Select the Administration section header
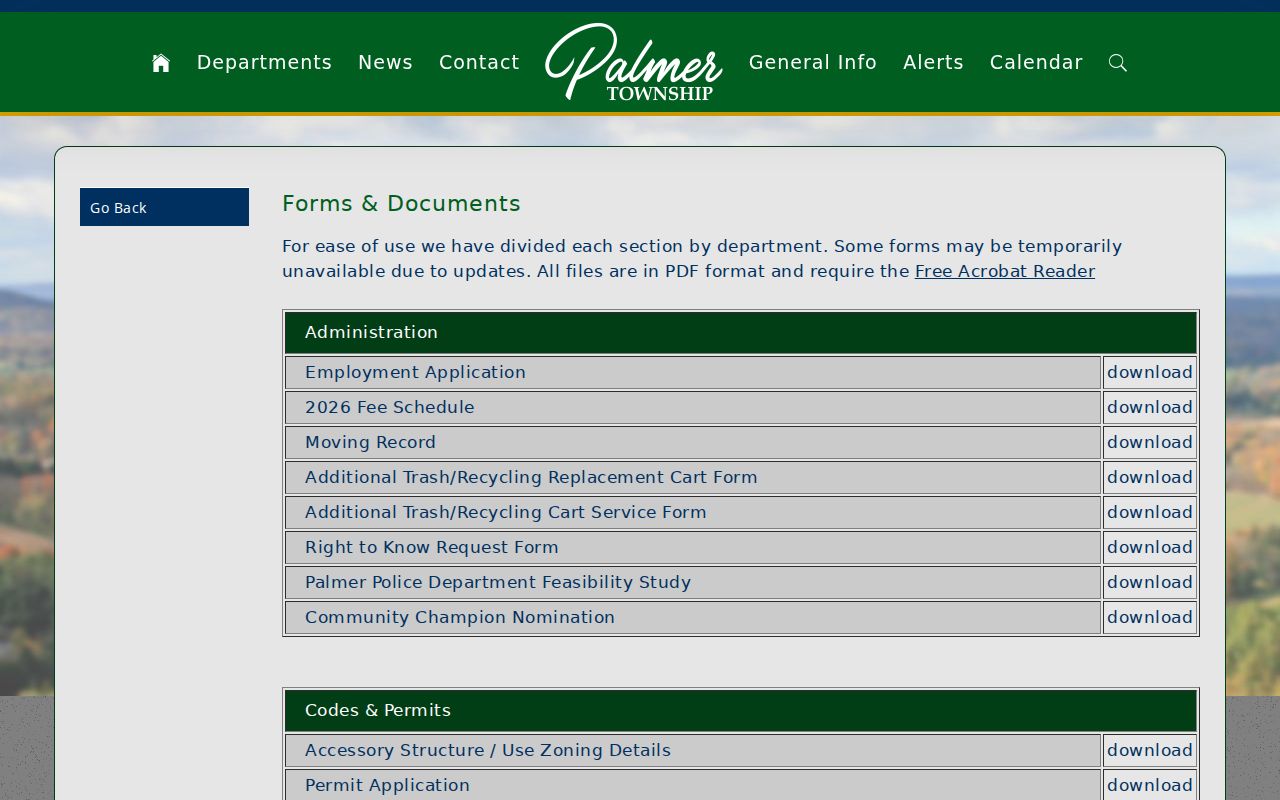The width and height of the screenshot is (1280, 800). (x=740, y=332)
